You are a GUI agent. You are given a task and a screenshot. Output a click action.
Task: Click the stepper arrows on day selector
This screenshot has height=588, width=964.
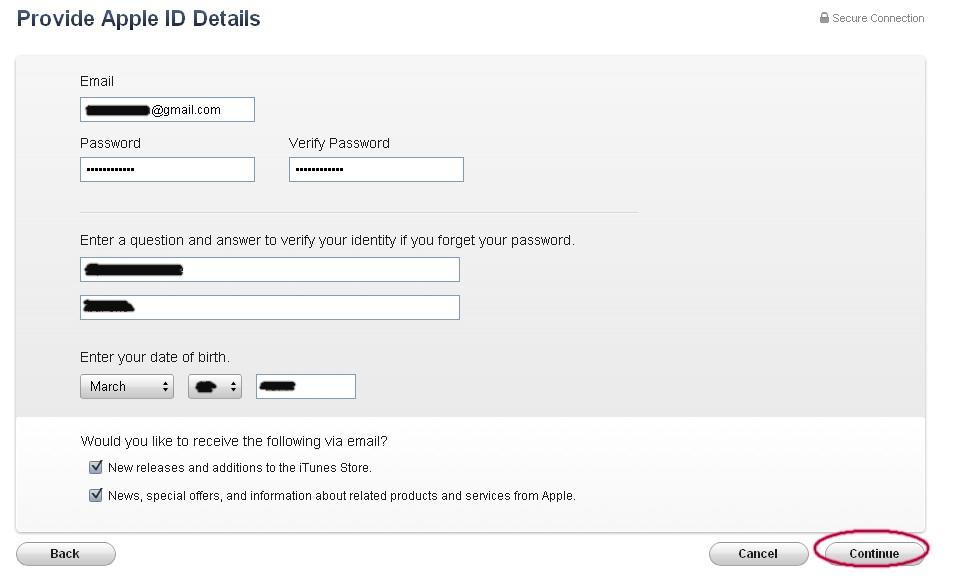(x=233, y=386)
